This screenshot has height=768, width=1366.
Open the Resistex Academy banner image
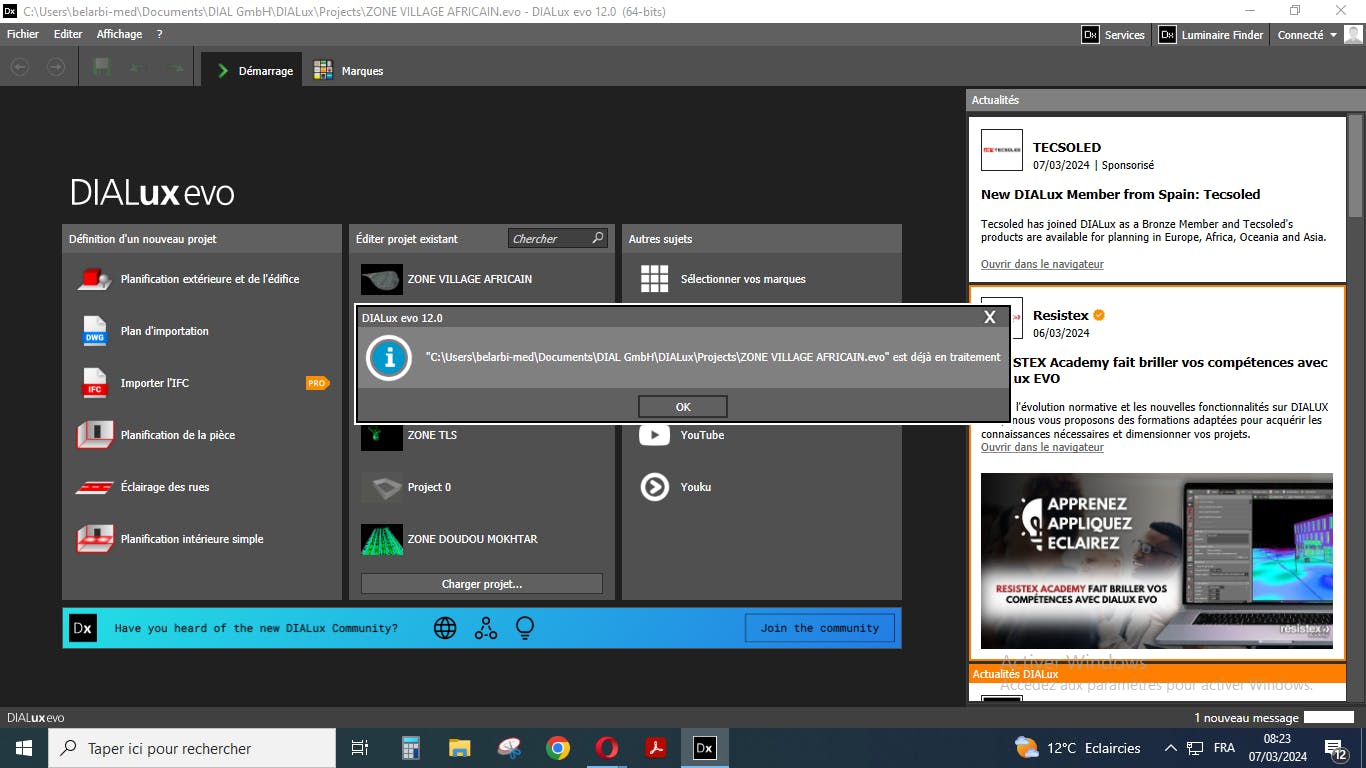pyautogui.click(x=1157, y=561)
